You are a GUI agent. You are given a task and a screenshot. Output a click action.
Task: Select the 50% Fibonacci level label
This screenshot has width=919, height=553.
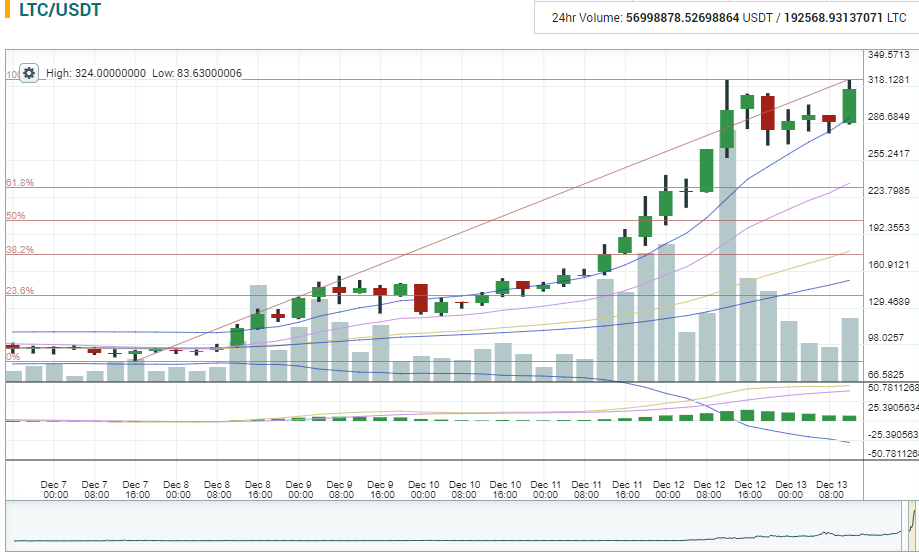pos(16,216)
